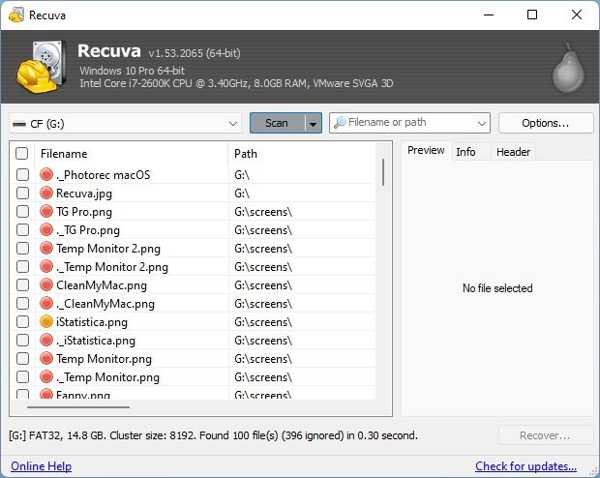
Task: Click the red status dot beside TG Pro.png
Action: (x=46, y=211)
